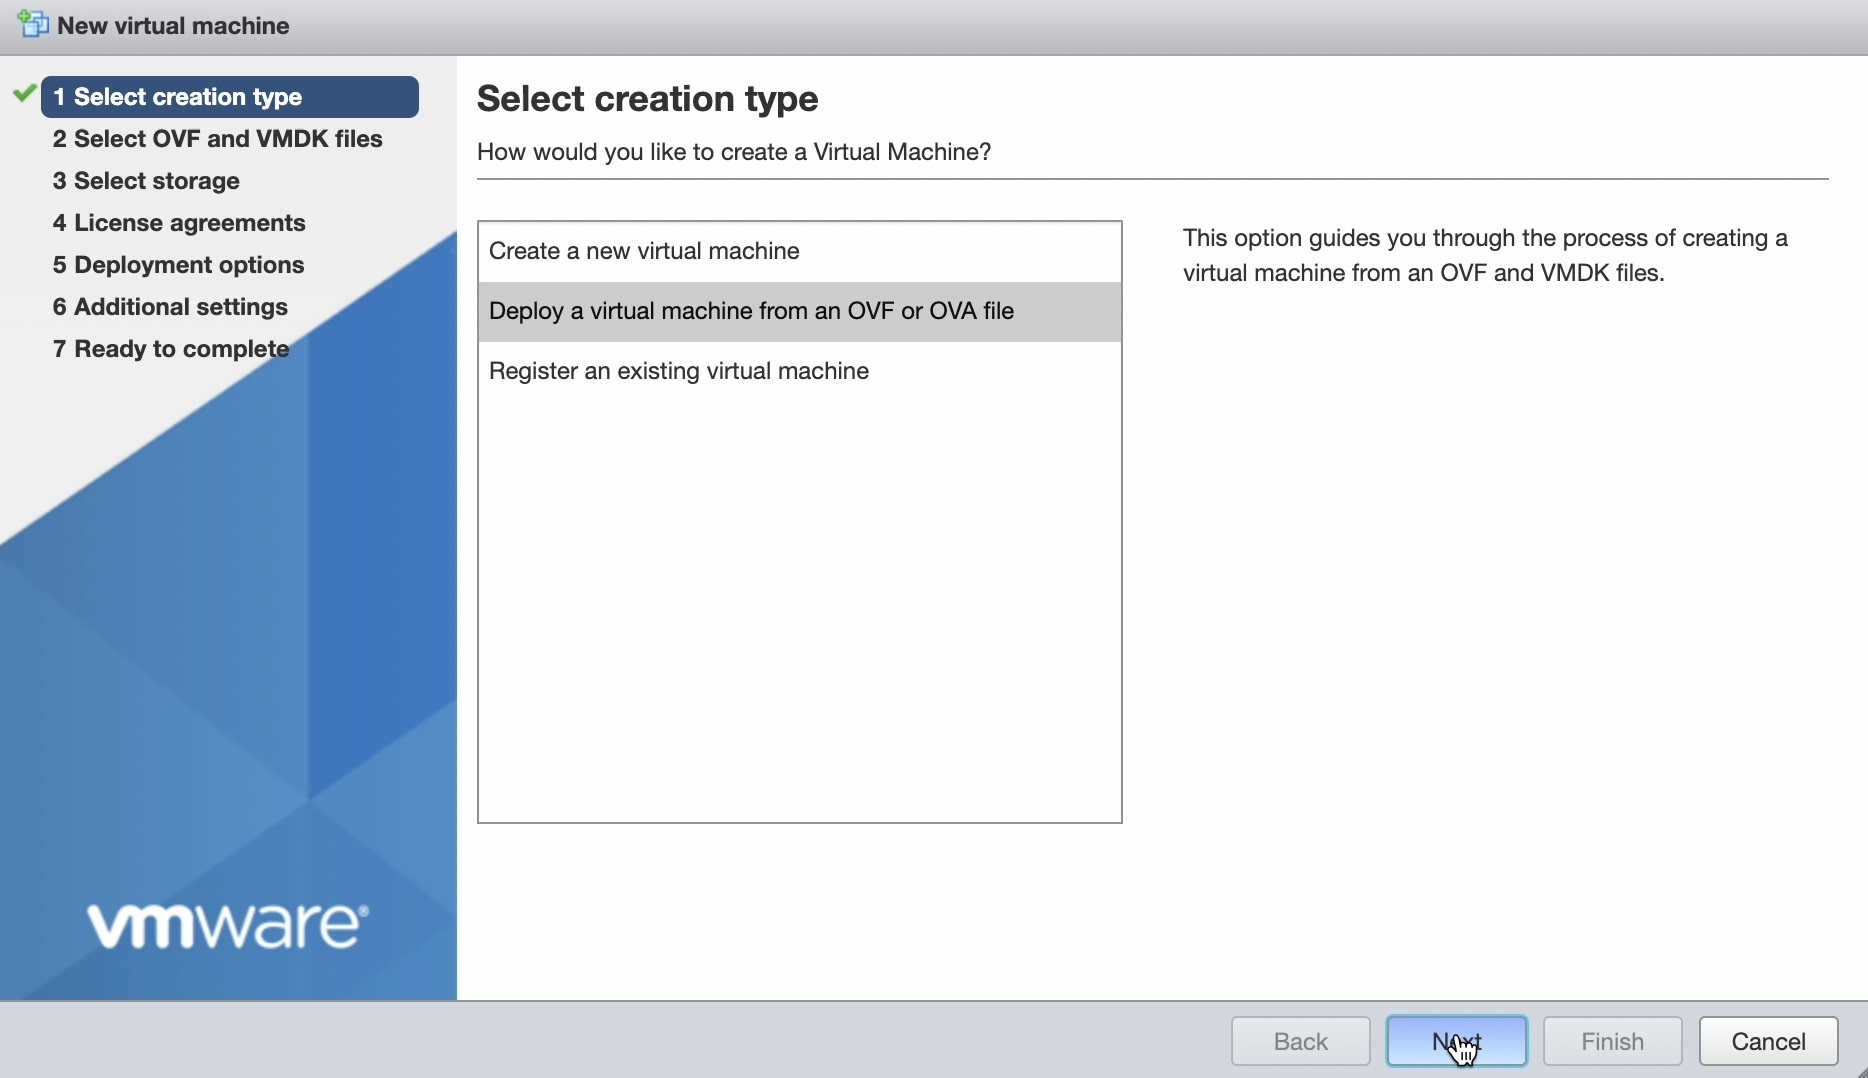
Task: Jump to step 3 Select storage
Action: [x=146, y=181]
